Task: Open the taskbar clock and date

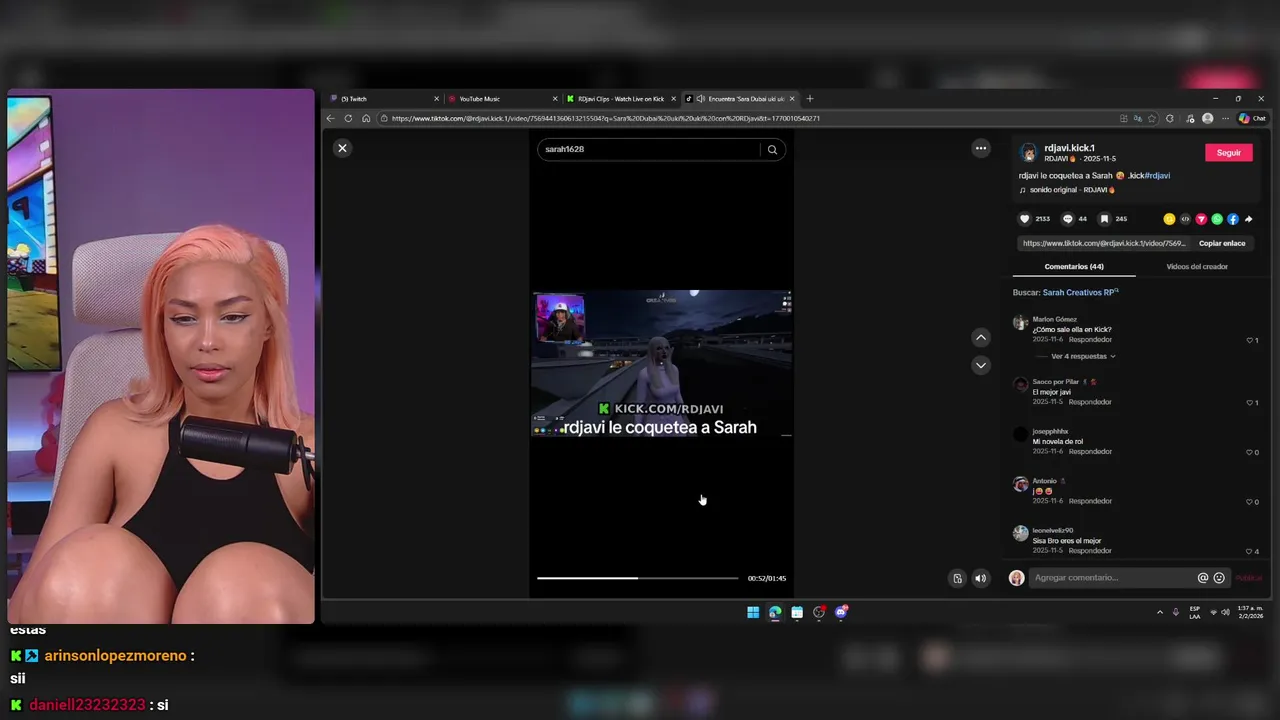Action: click(x=1251, y=612)
